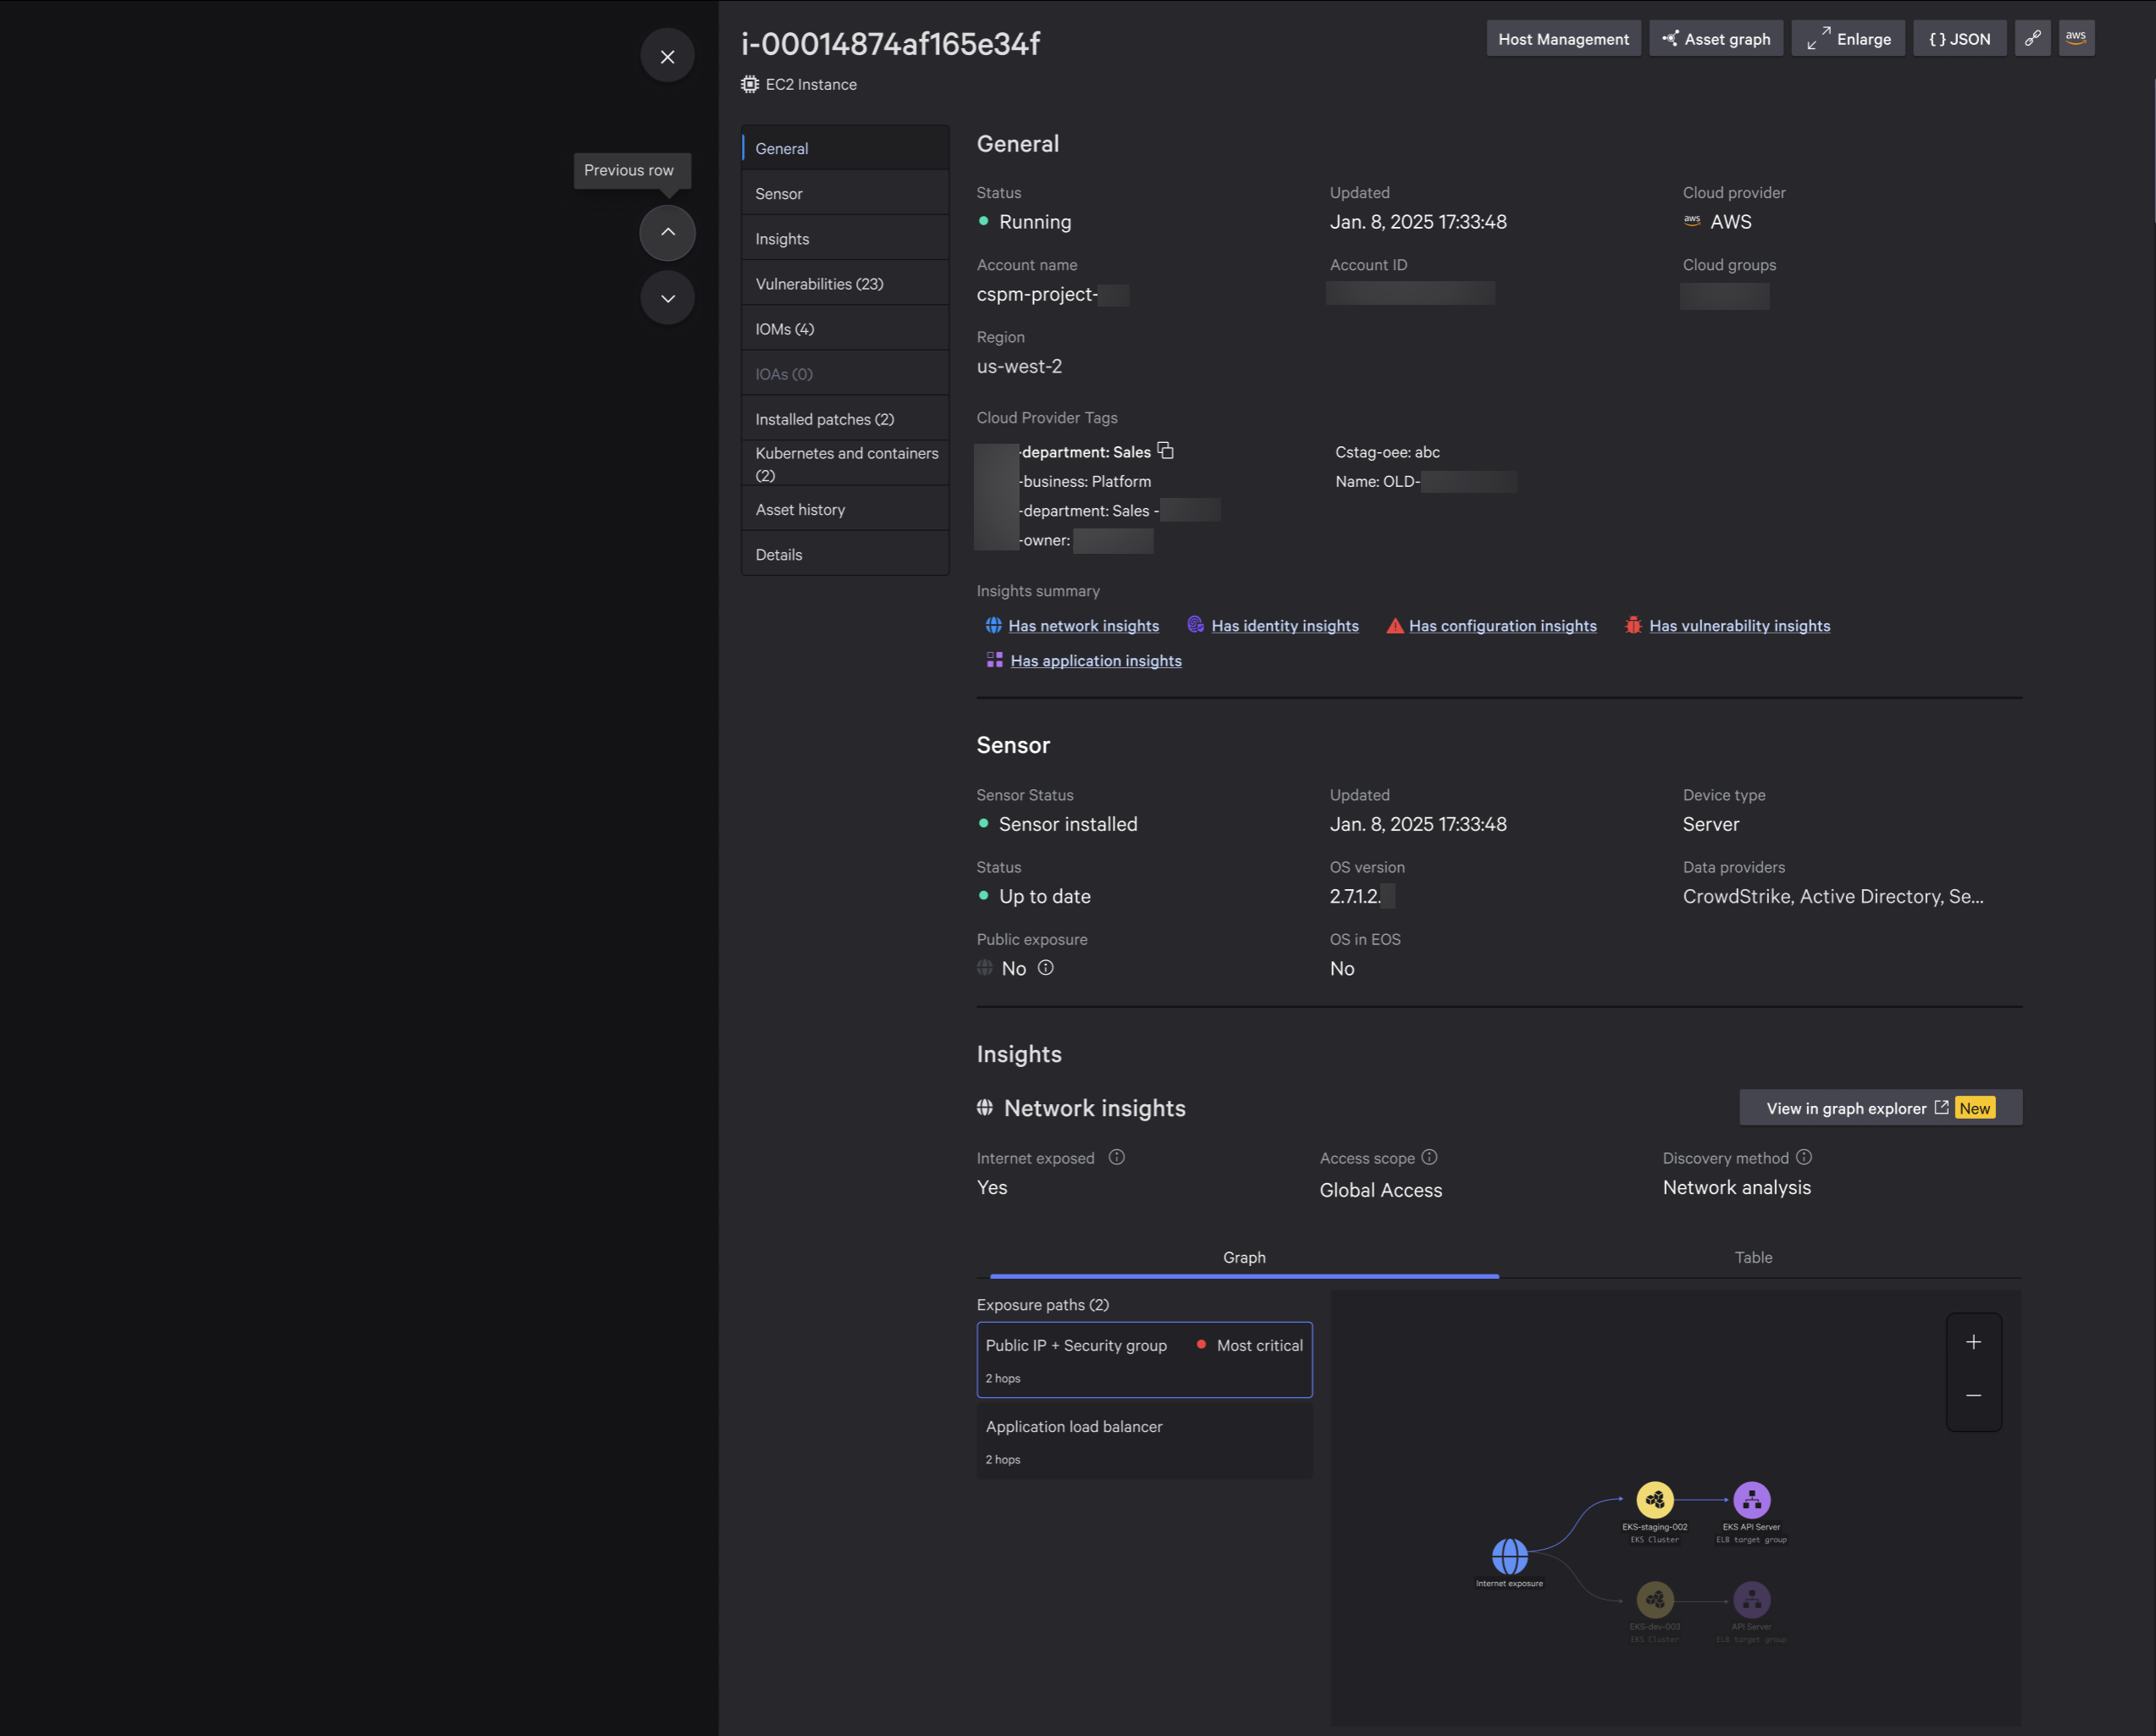Go to next row with down chevron

pyautogui.click(x=667, y=298)
